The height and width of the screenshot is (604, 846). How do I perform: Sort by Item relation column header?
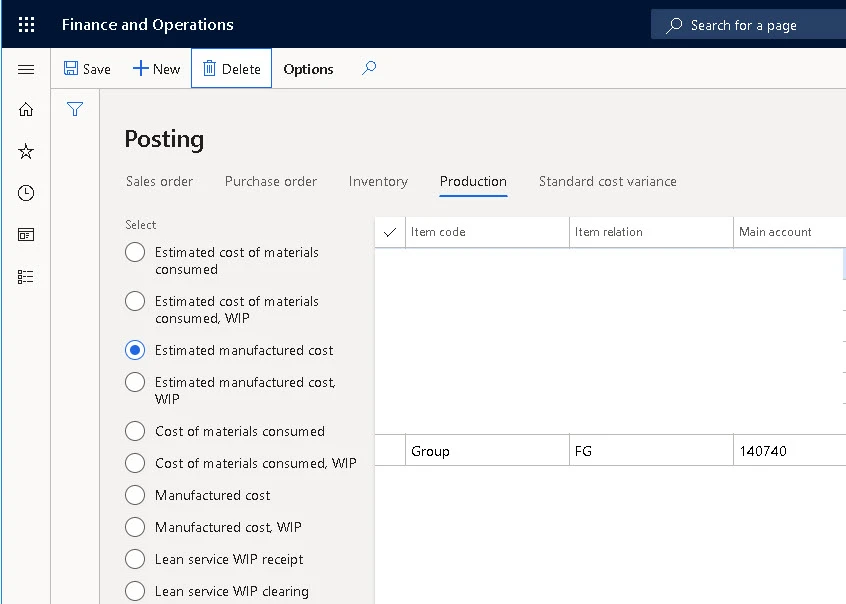pos(651,232)
